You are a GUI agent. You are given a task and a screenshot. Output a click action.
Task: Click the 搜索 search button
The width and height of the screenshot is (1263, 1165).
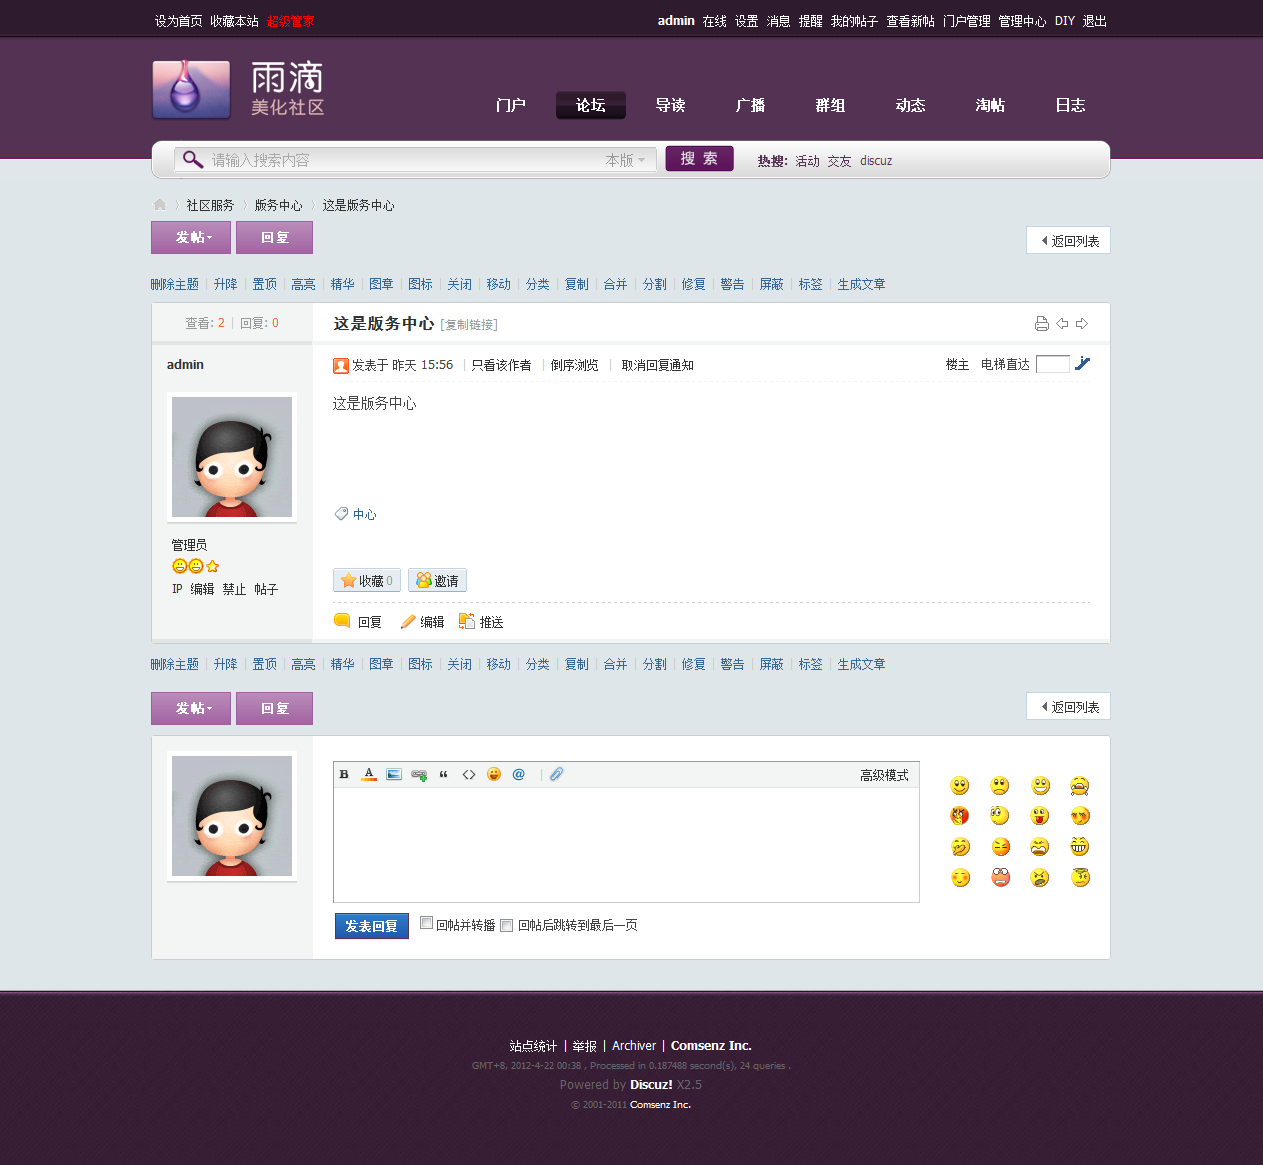[699, 158]
